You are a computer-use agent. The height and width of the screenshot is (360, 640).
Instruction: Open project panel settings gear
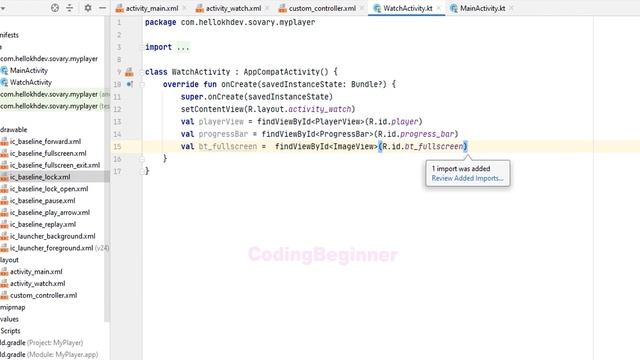(x=88, y=8)
